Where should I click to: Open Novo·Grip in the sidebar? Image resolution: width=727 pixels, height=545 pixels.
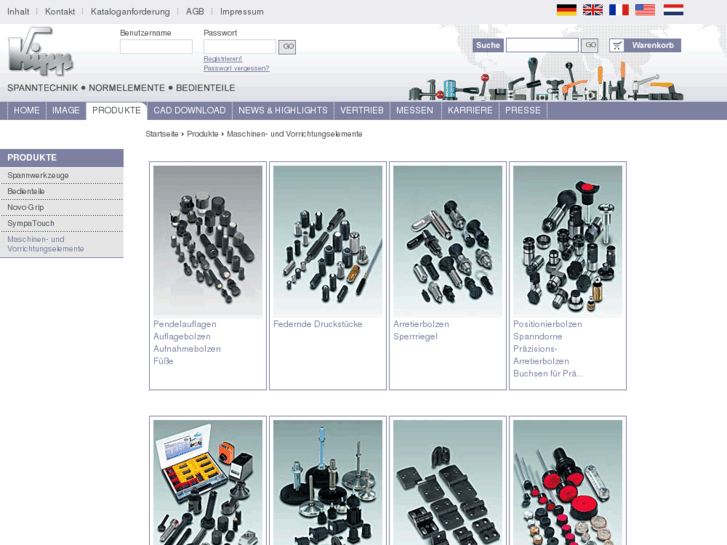click(x=26, y=207)
